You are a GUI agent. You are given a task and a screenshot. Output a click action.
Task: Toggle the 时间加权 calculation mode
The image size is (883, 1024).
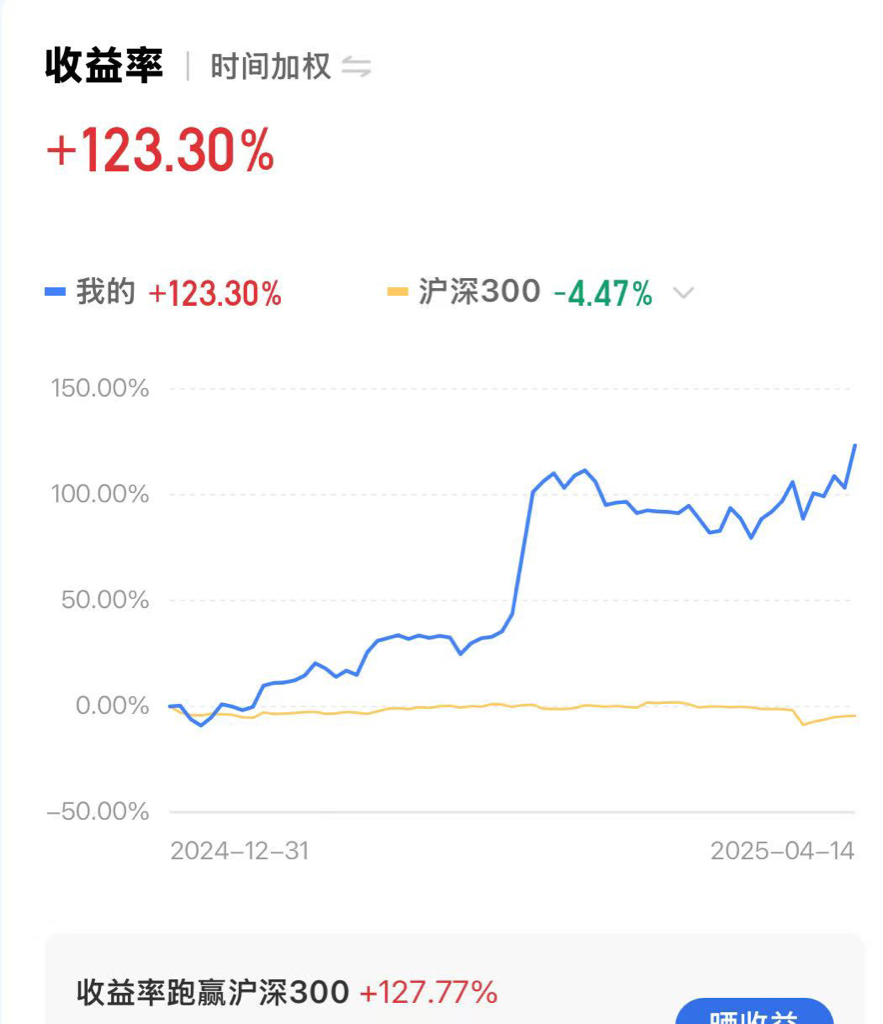tap(270, 67)
